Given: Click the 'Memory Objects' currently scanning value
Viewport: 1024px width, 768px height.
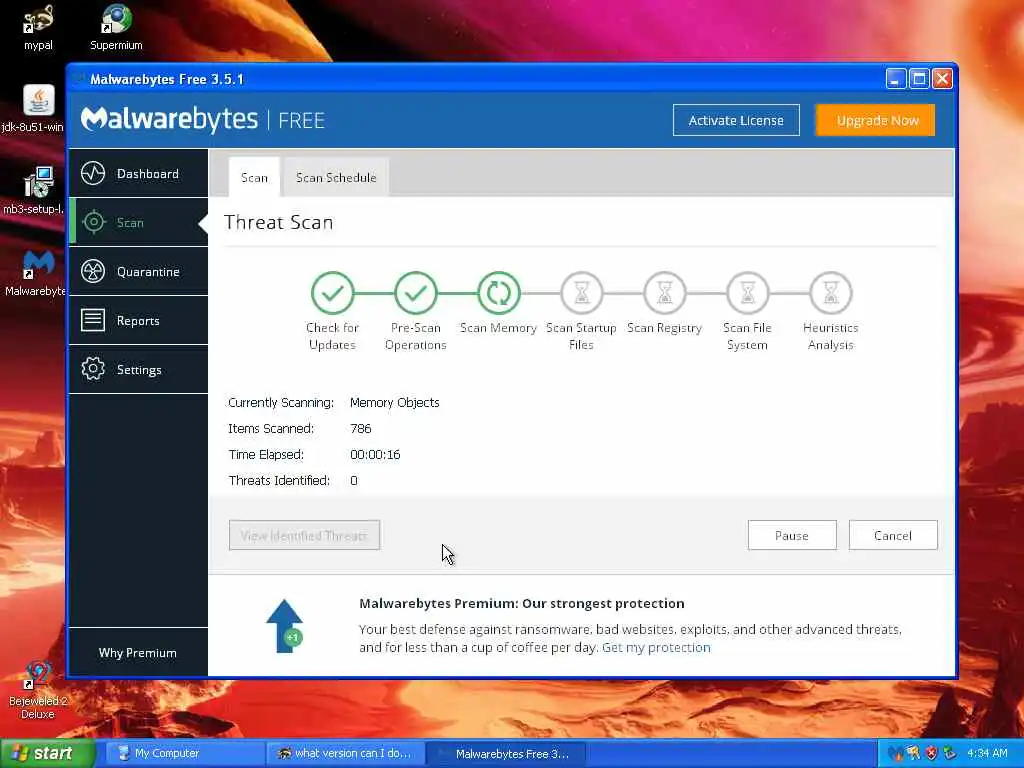Looking at the screenshot, I should tap(394, 402).
